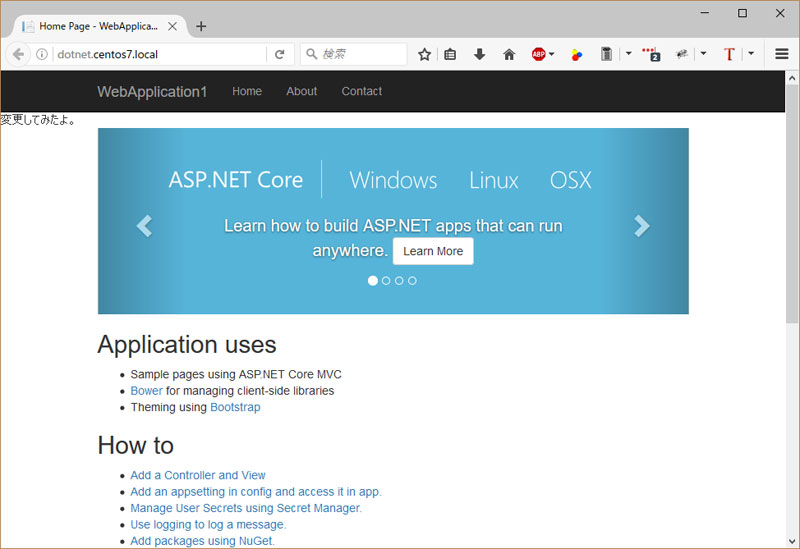The image size is (800, 549).
Task: Open dropdown arrow next to trash icon
Action: pyautogui.click(x=629, y=53)
